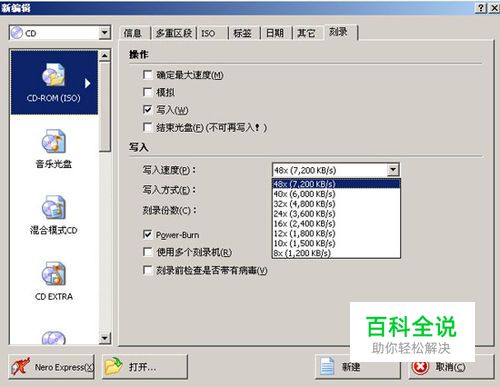Select the CD EXTRA compilation icon
Viewport: 500px width, 387px height.
pyautogui.click(x=54, y=281)
